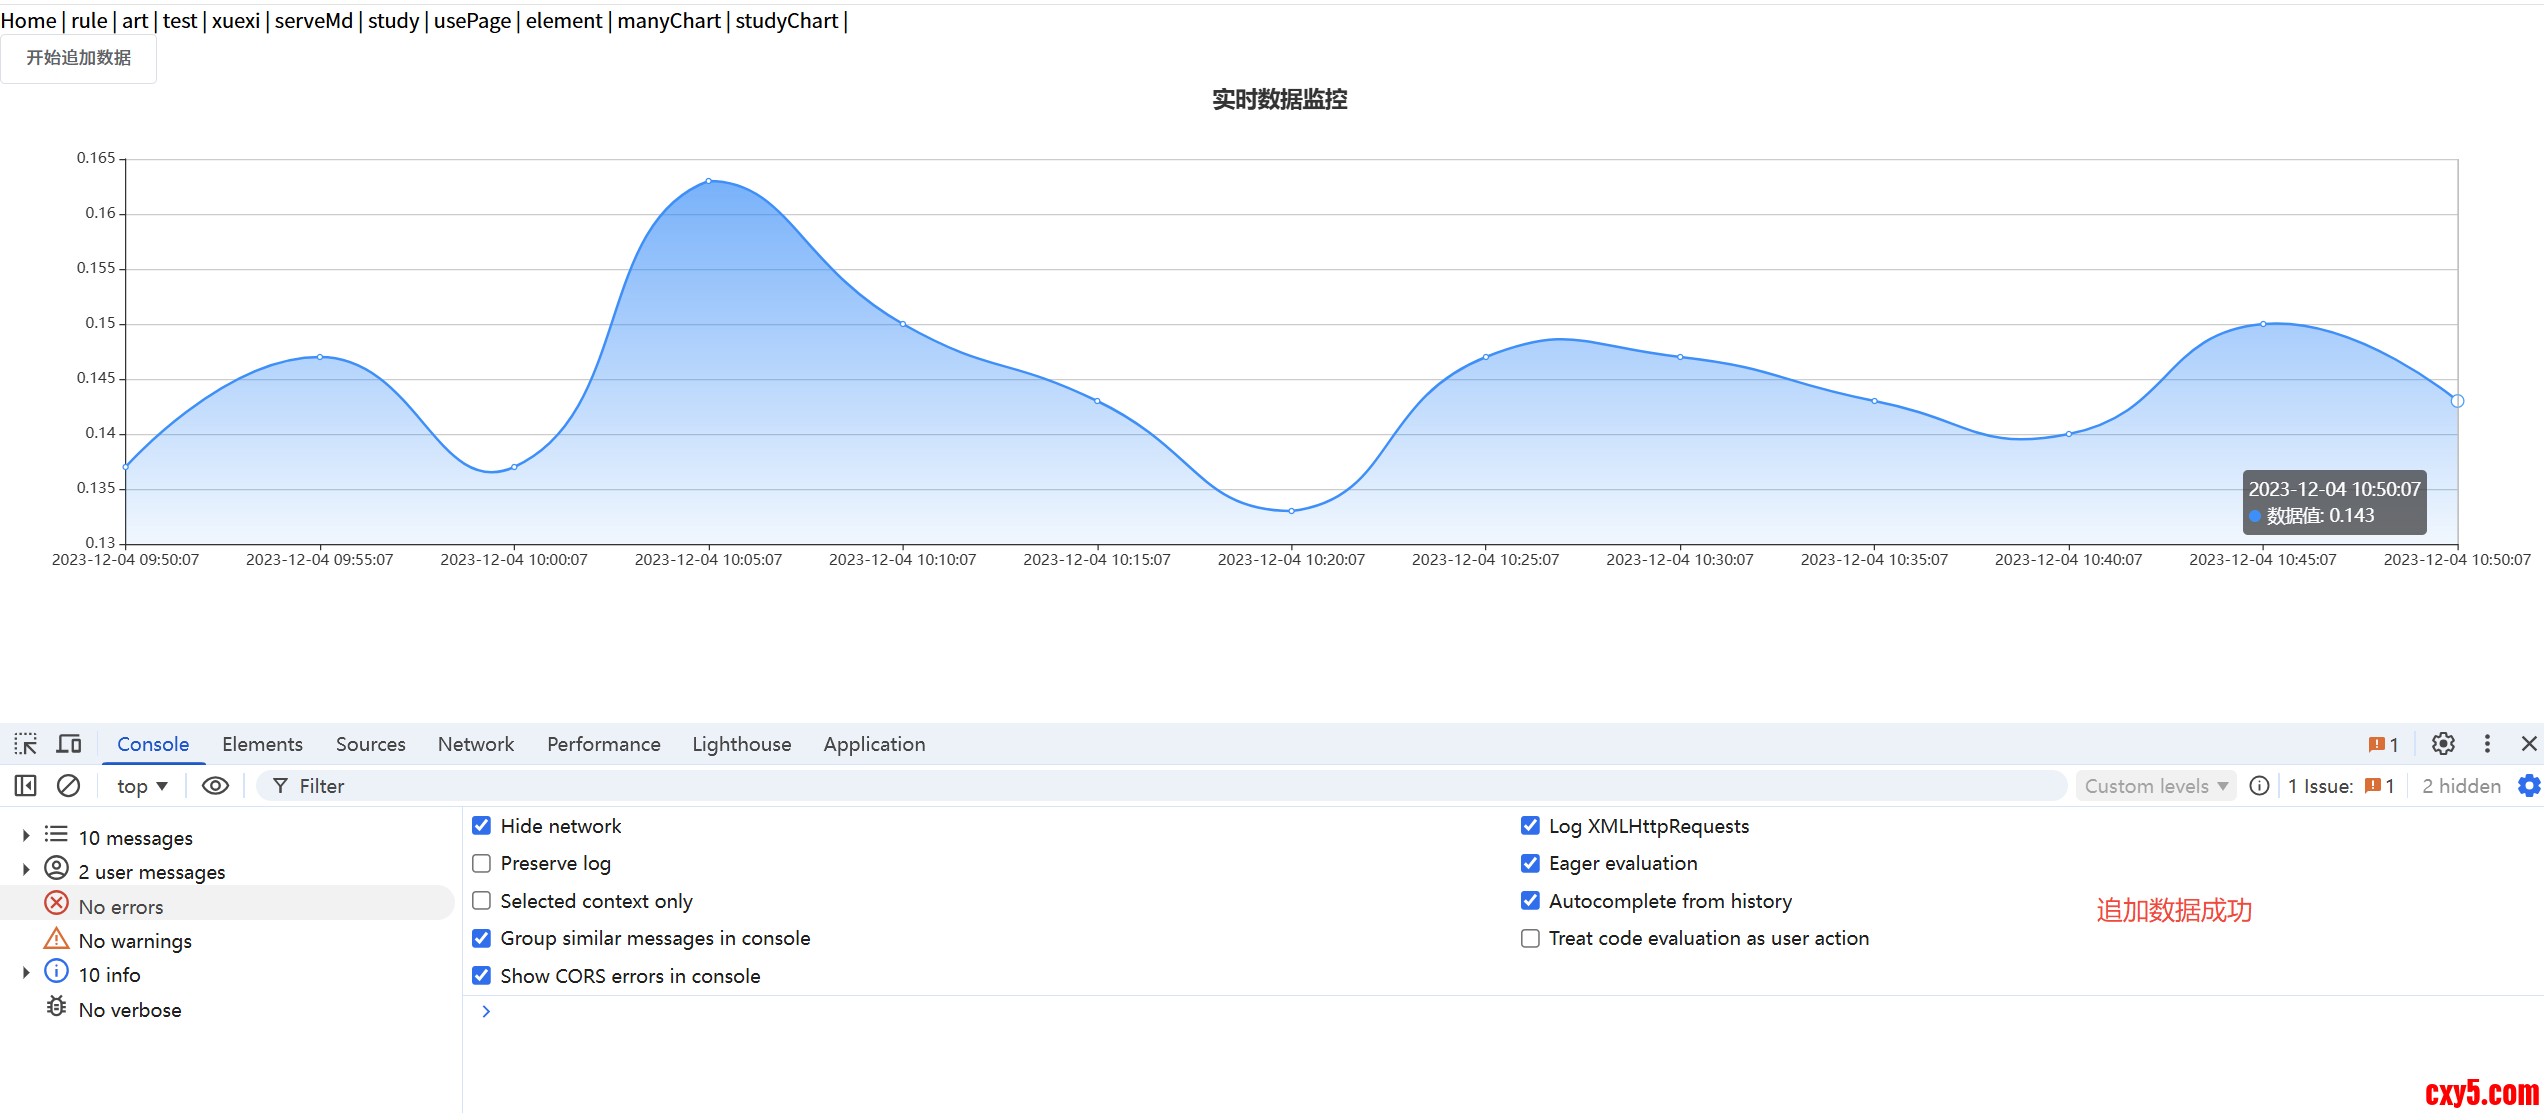Click the clear console icon
The width and height of the screenshot is (2544, 1113).
pyautogui.click(x=68, y=786)
